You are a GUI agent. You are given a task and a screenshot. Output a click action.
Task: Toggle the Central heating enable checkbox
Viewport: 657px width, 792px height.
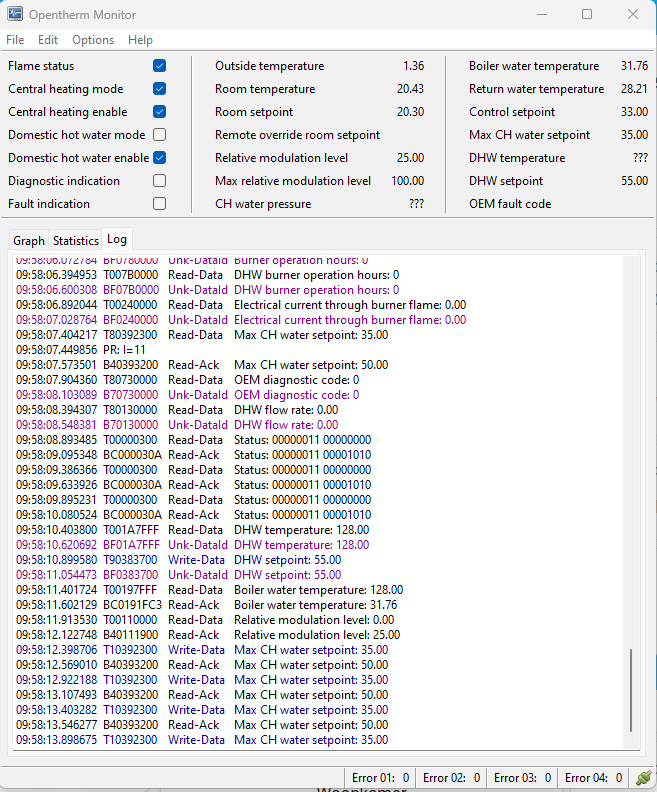pos(159,112)
